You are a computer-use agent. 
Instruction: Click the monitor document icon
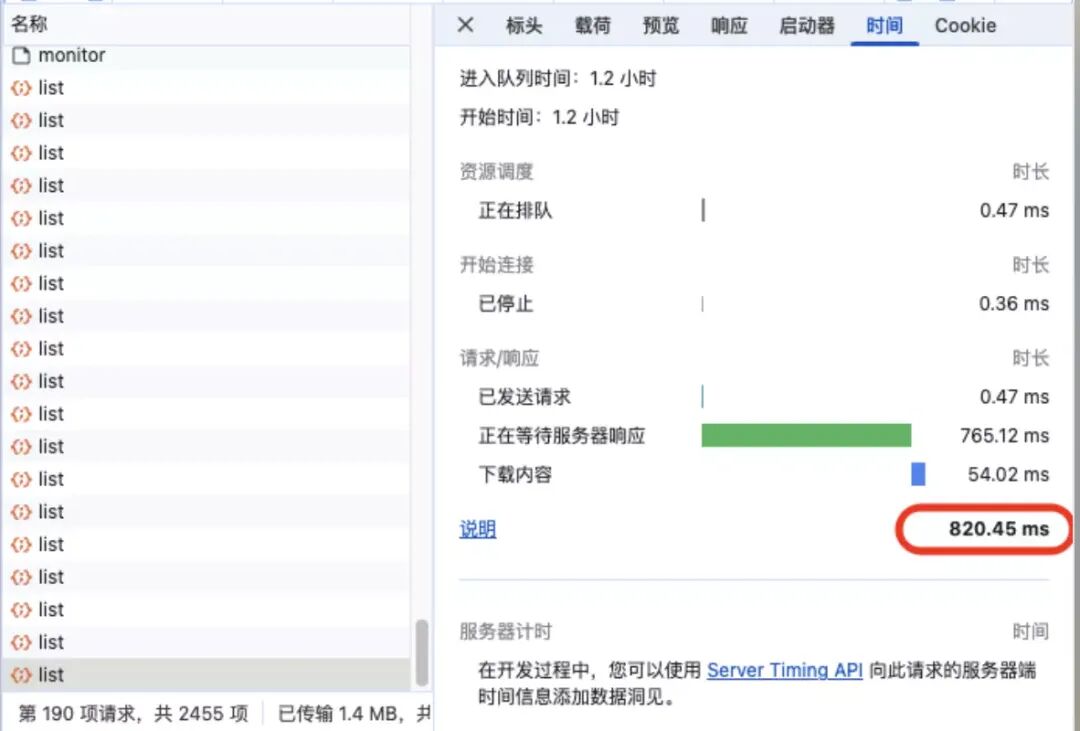(21, 55)
